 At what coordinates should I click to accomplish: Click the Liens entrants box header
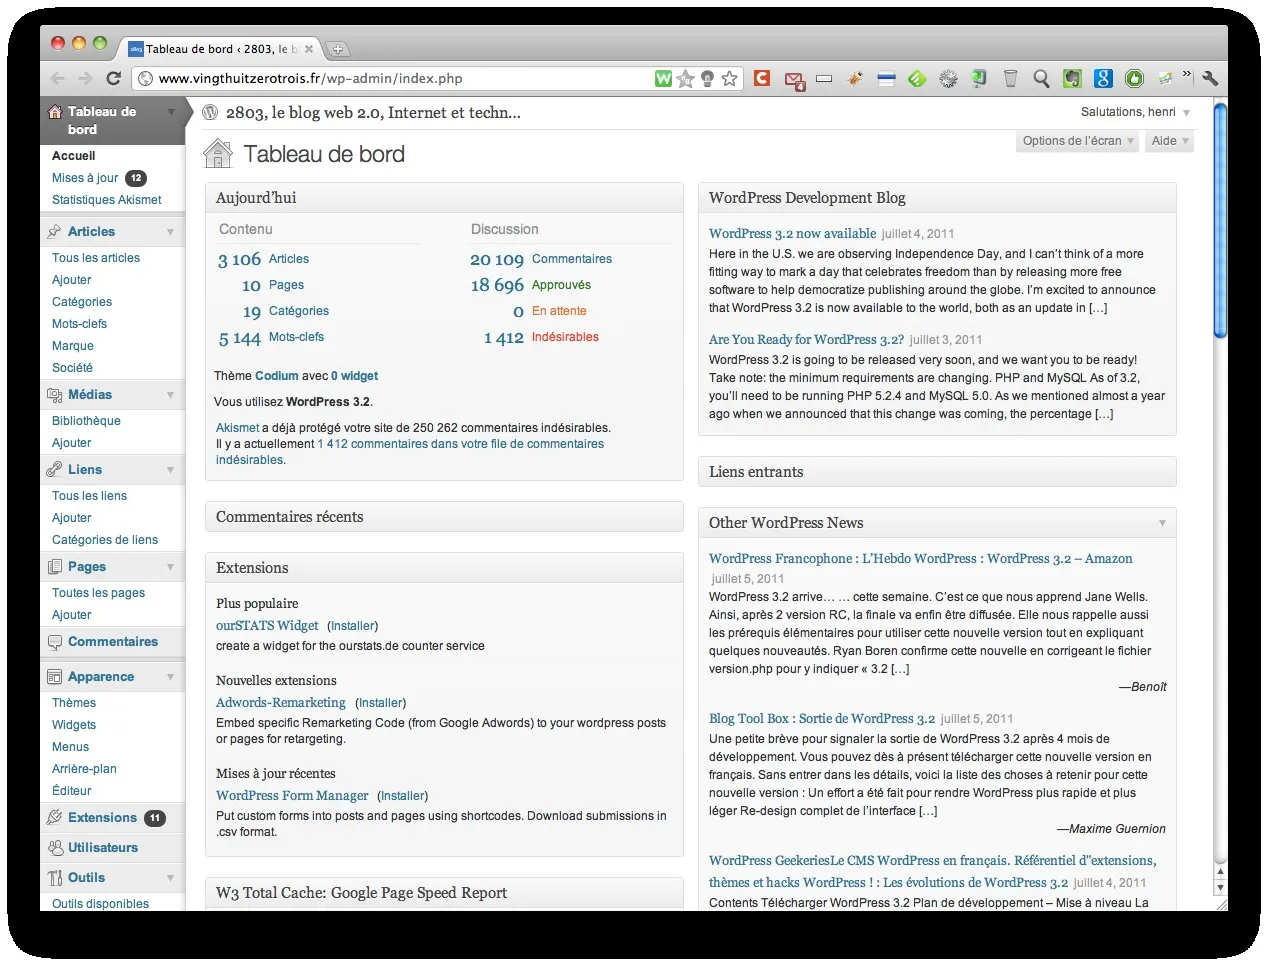(937, 472)
